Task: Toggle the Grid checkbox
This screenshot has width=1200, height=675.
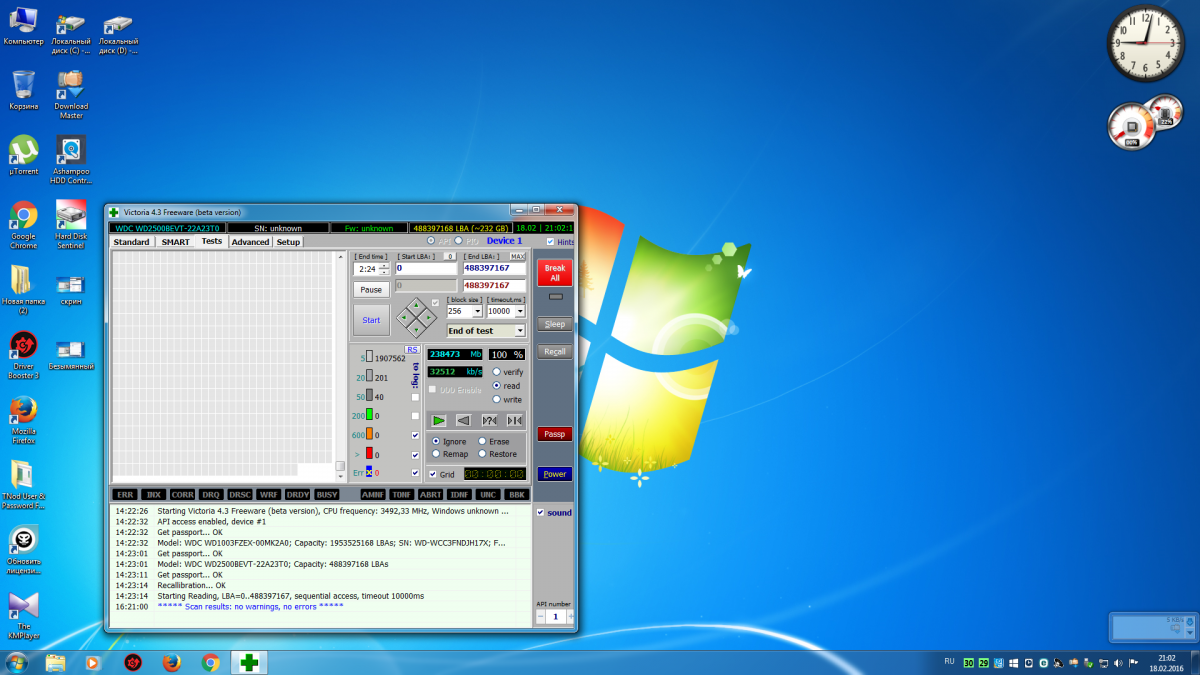Action: point(433,474)
